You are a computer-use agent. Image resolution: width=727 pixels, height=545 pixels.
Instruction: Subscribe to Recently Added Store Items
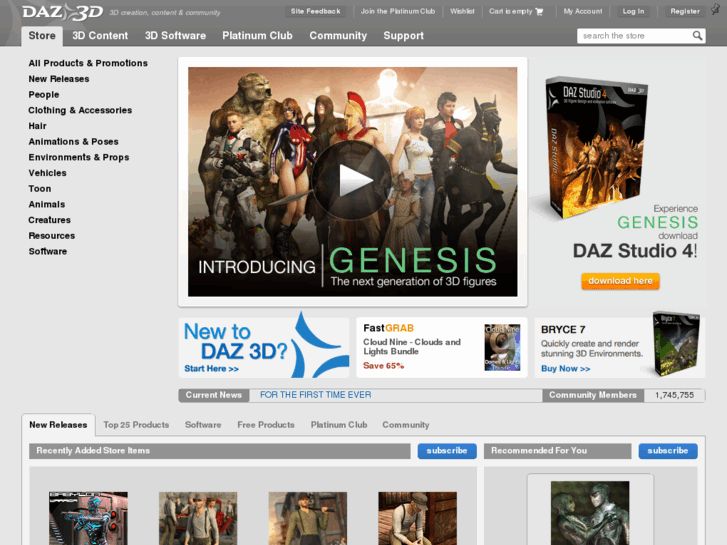coord(447,451)
